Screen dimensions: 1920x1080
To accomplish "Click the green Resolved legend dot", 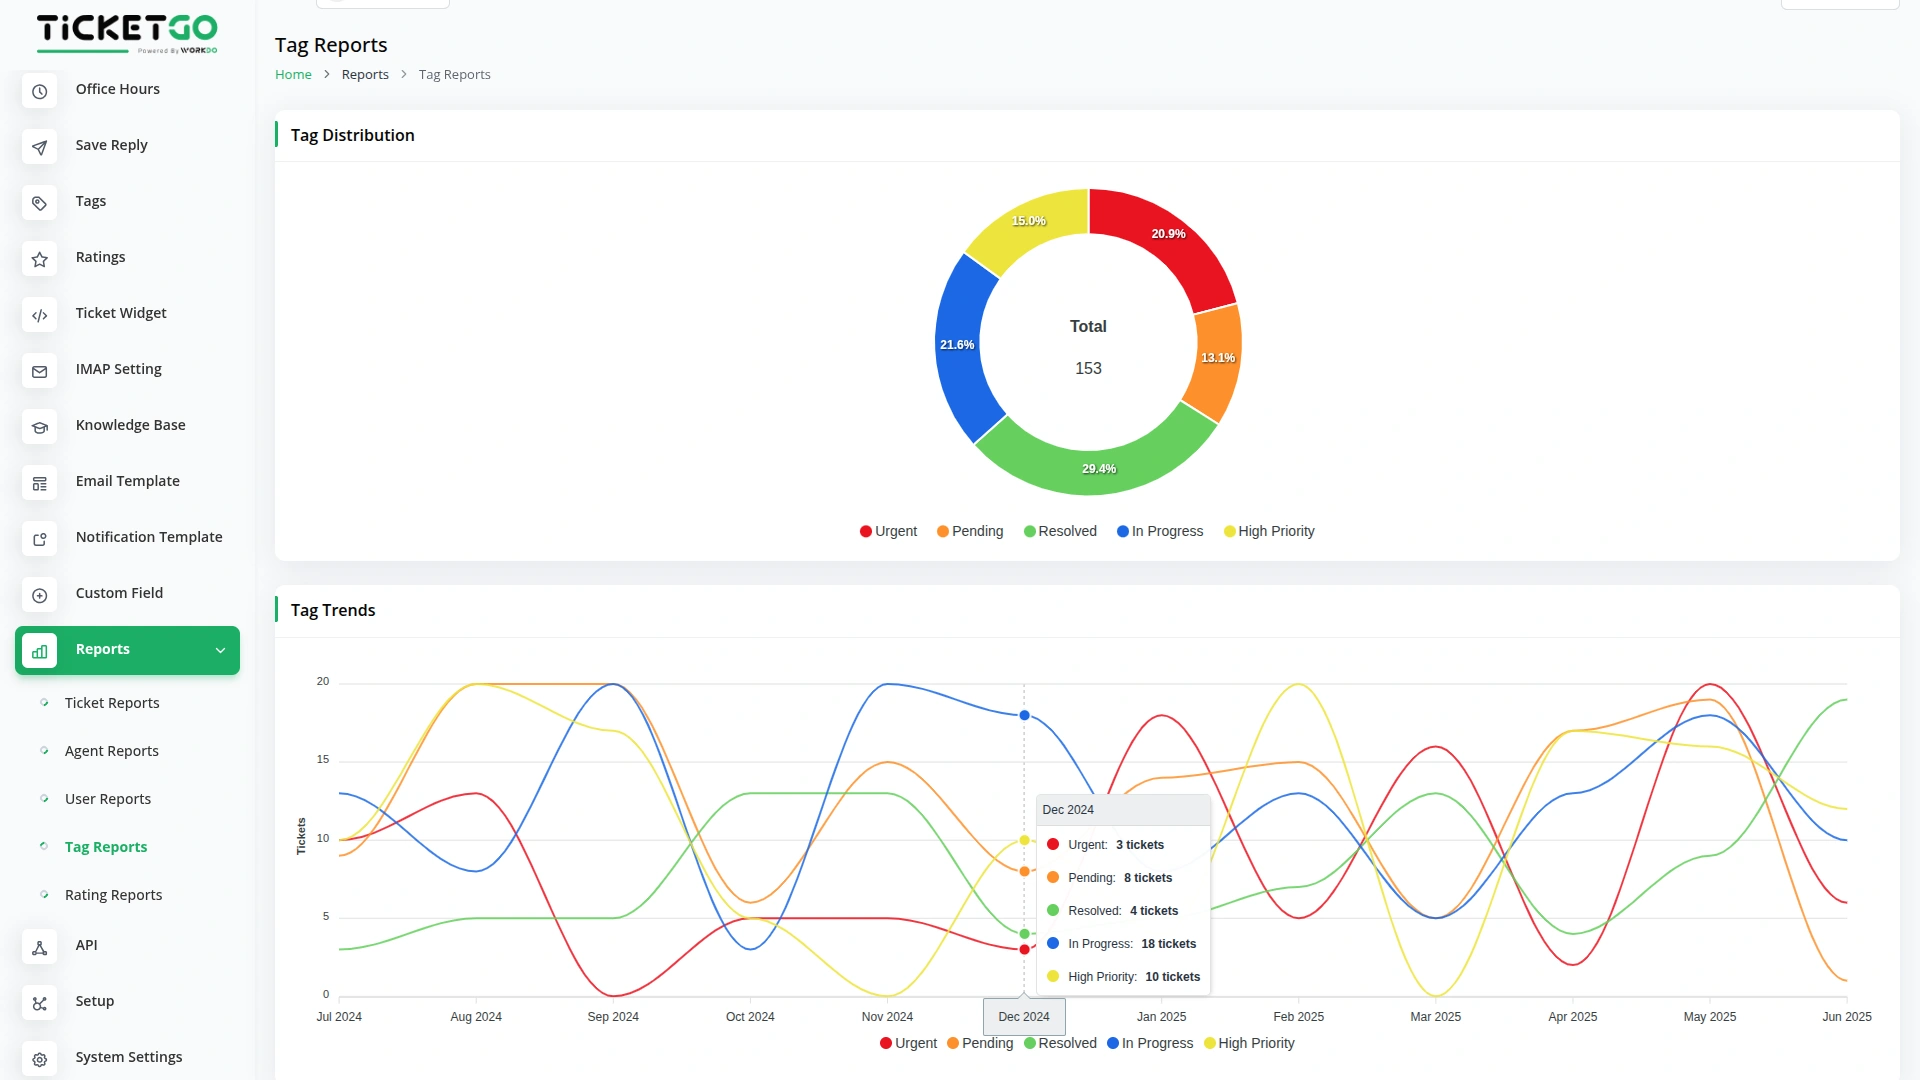I will [x=1029, y=531].
